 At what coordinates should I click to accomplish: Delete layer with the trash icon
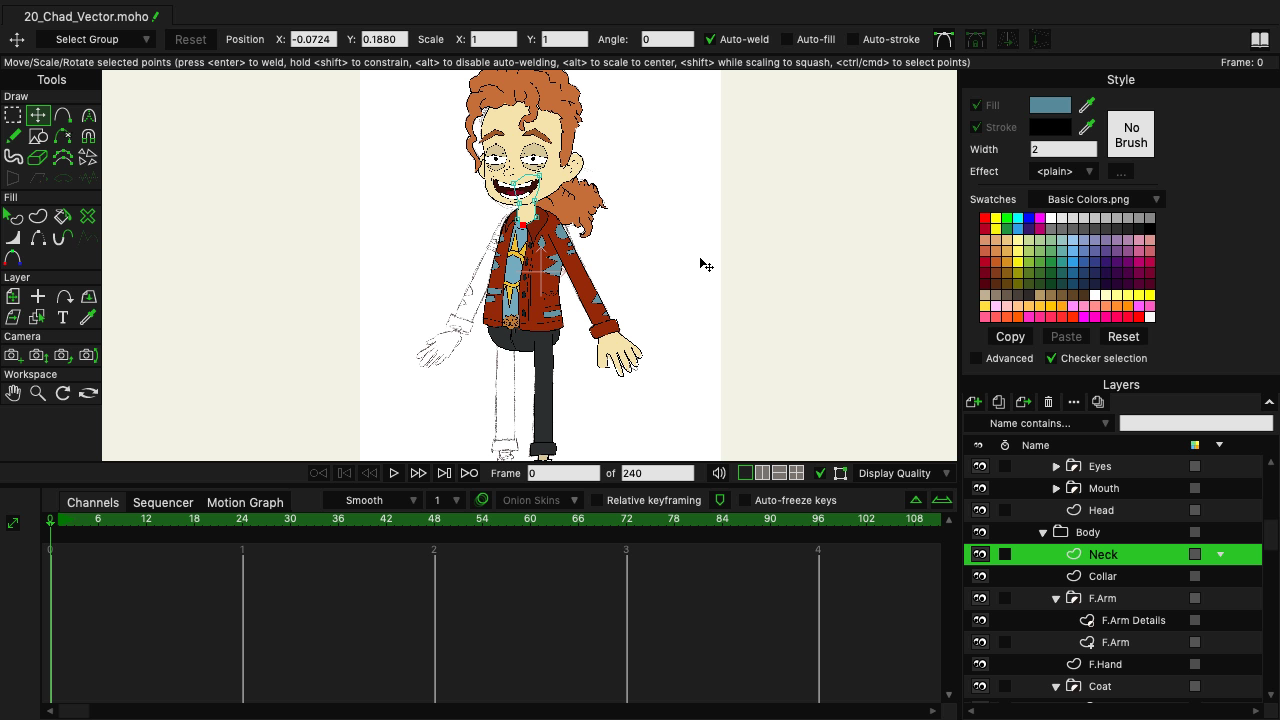(1048, 402)
